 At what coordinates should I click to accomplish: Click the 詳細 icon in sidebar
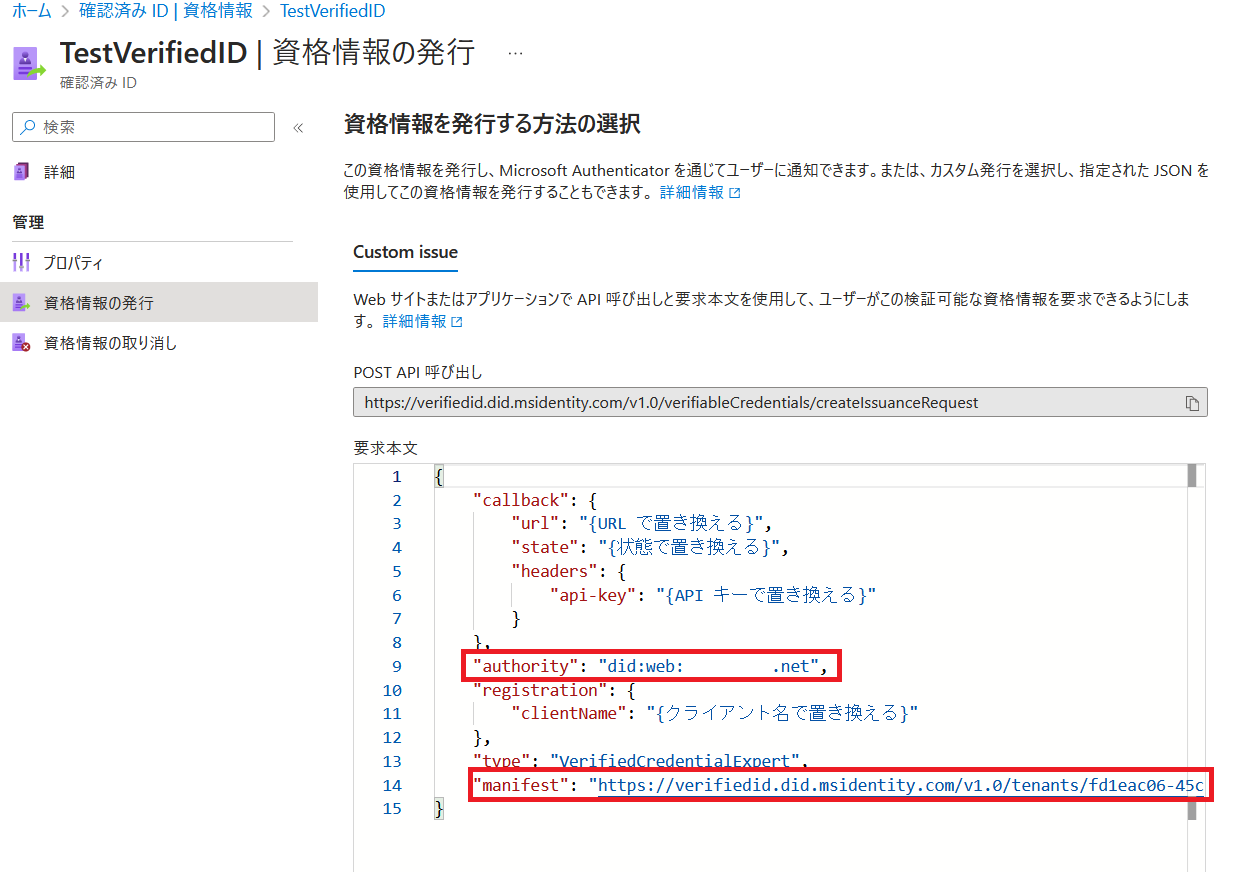coord(22,172)
